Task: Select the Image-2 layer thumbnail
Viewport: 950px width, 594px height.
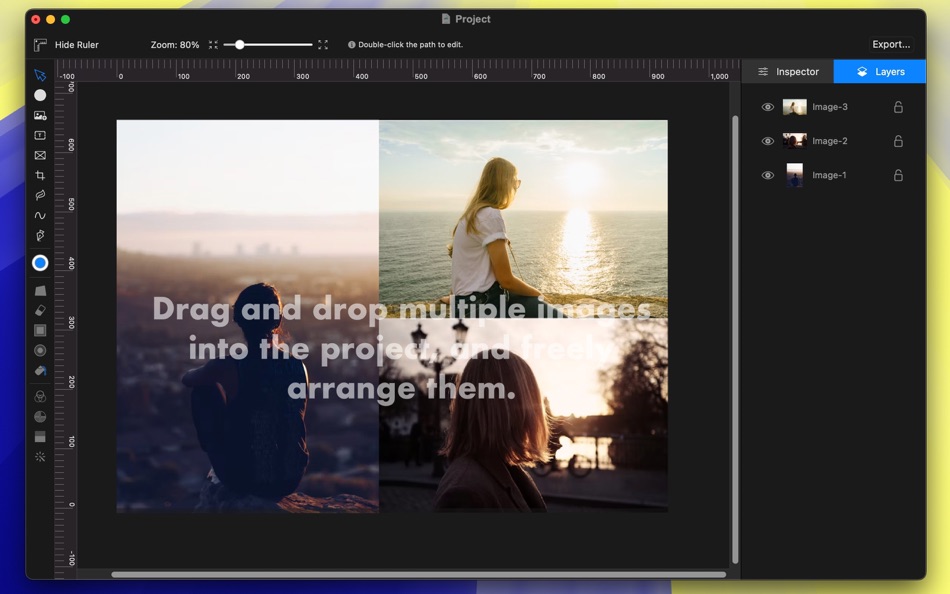Action: (x=795, y=141)
